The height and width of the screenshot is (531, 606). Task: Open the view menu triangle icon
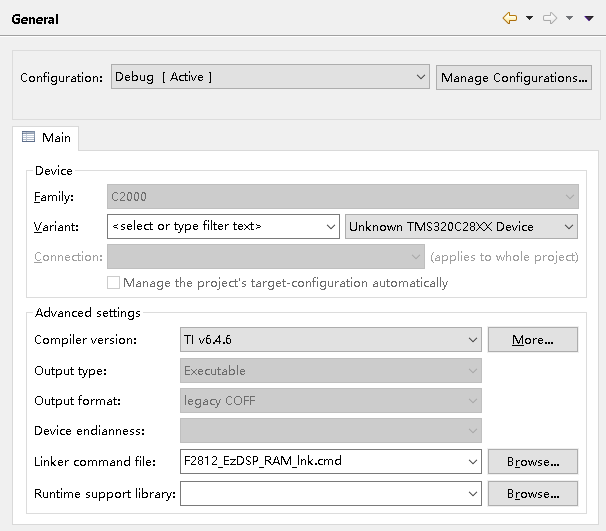(588, 18)
